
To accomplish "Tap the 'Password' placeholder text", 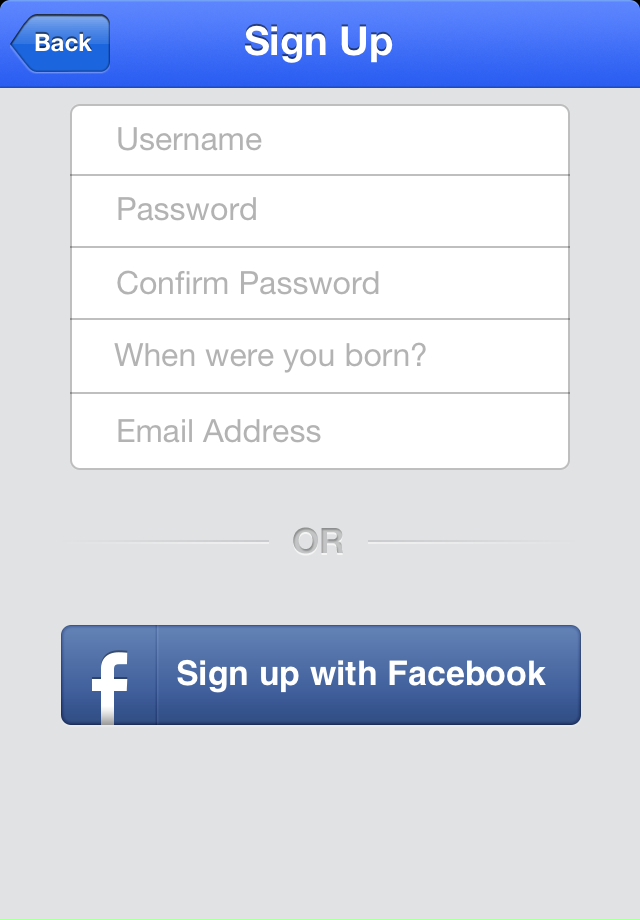I will pyautogui.click(x=187, y=209).
